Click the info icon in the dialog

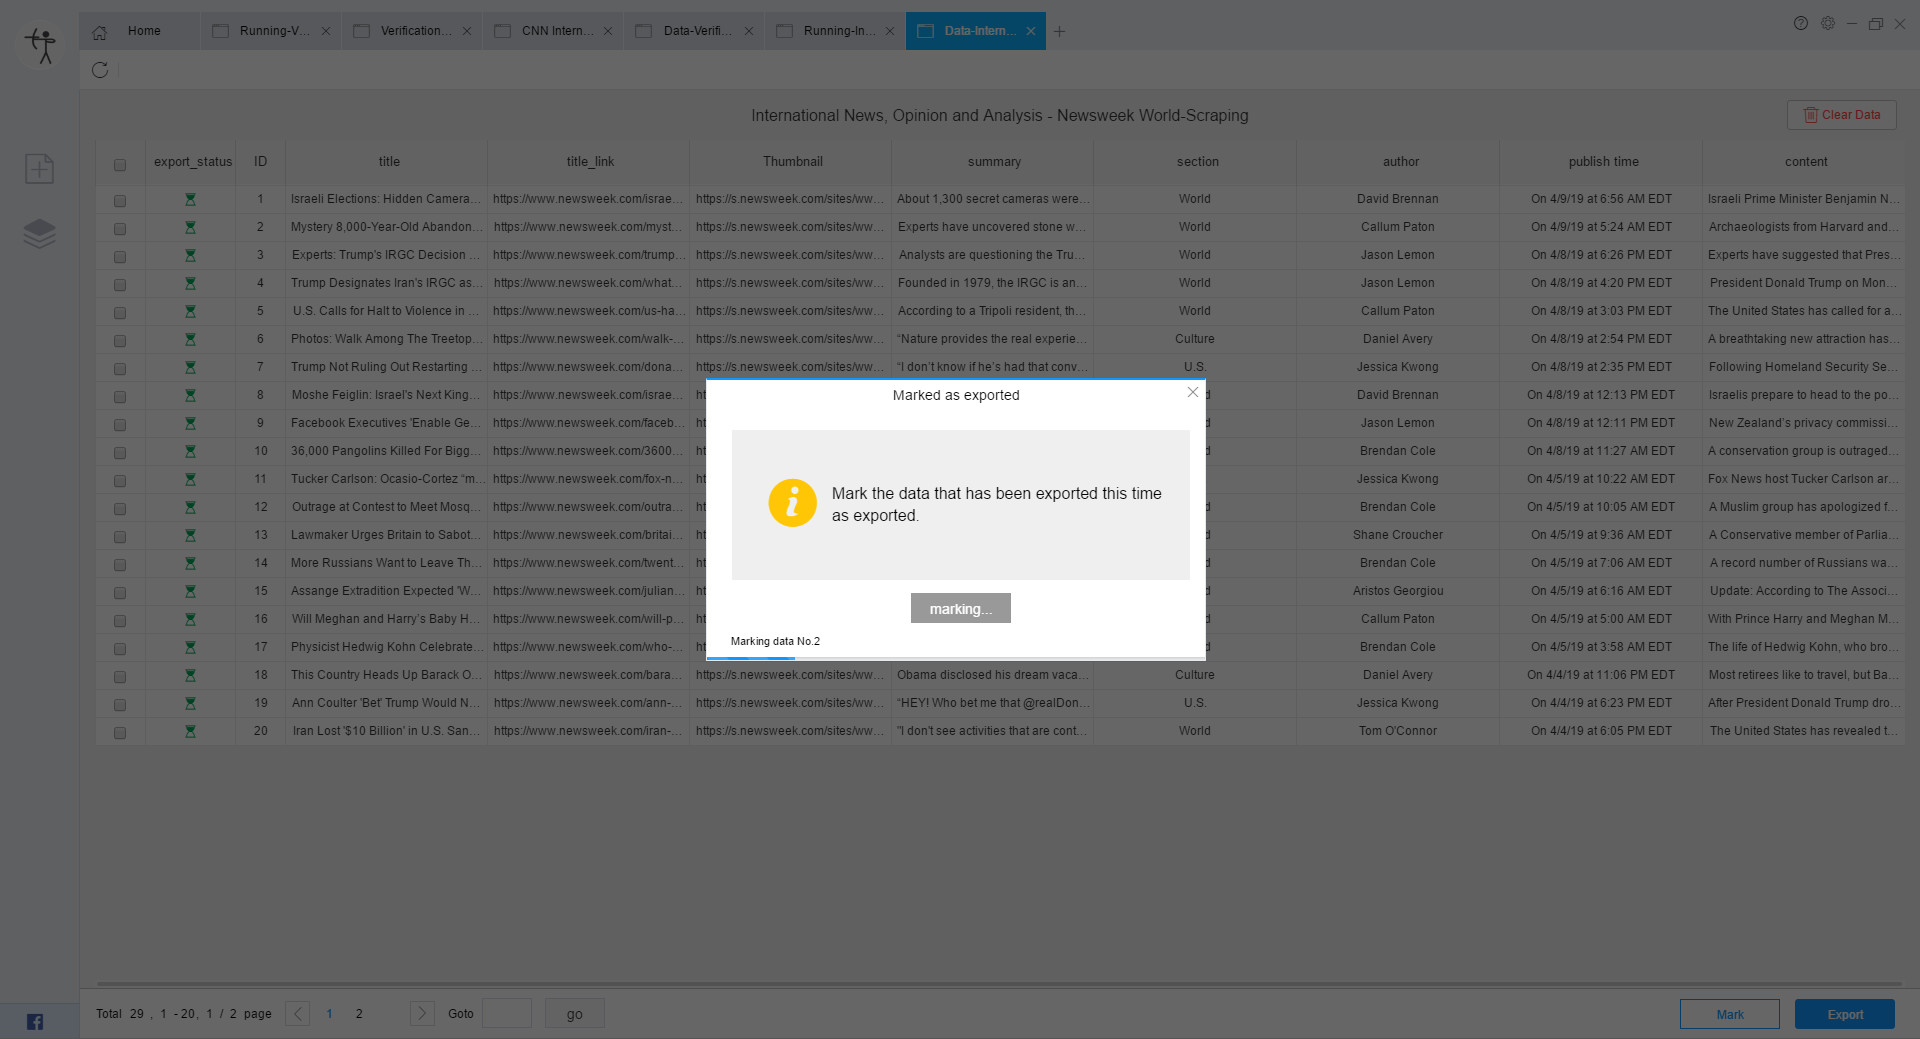tap(793, 503)
